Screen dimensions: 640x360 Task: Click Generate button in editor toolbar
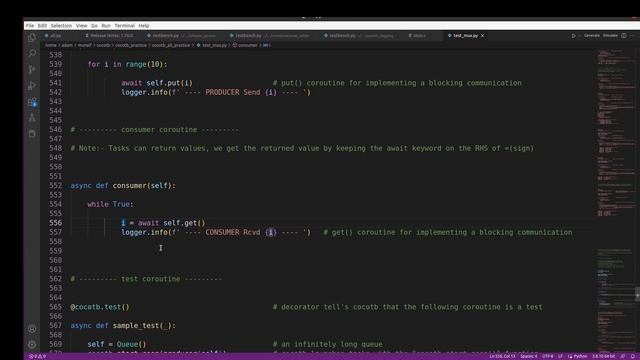(592, 36)
